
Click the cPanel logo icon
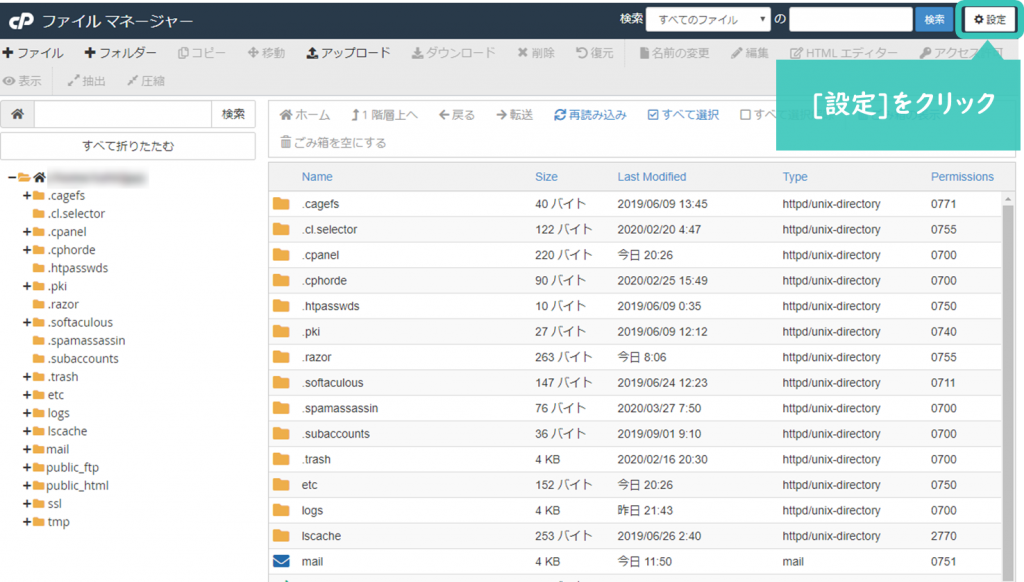point(21,21)
